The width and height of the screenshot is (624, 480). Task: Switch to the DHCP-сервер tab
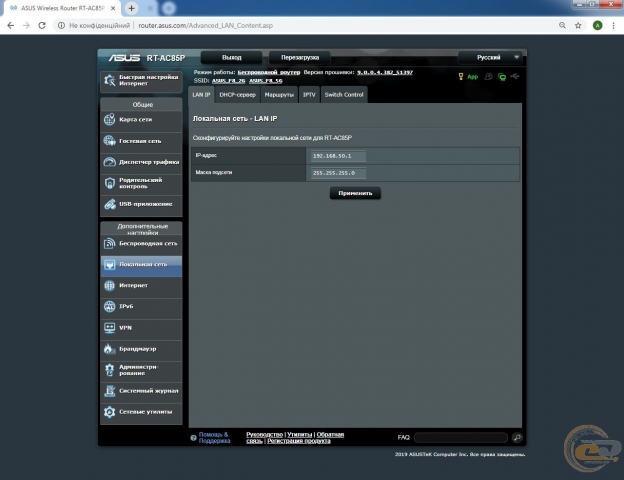click(237, 94)
